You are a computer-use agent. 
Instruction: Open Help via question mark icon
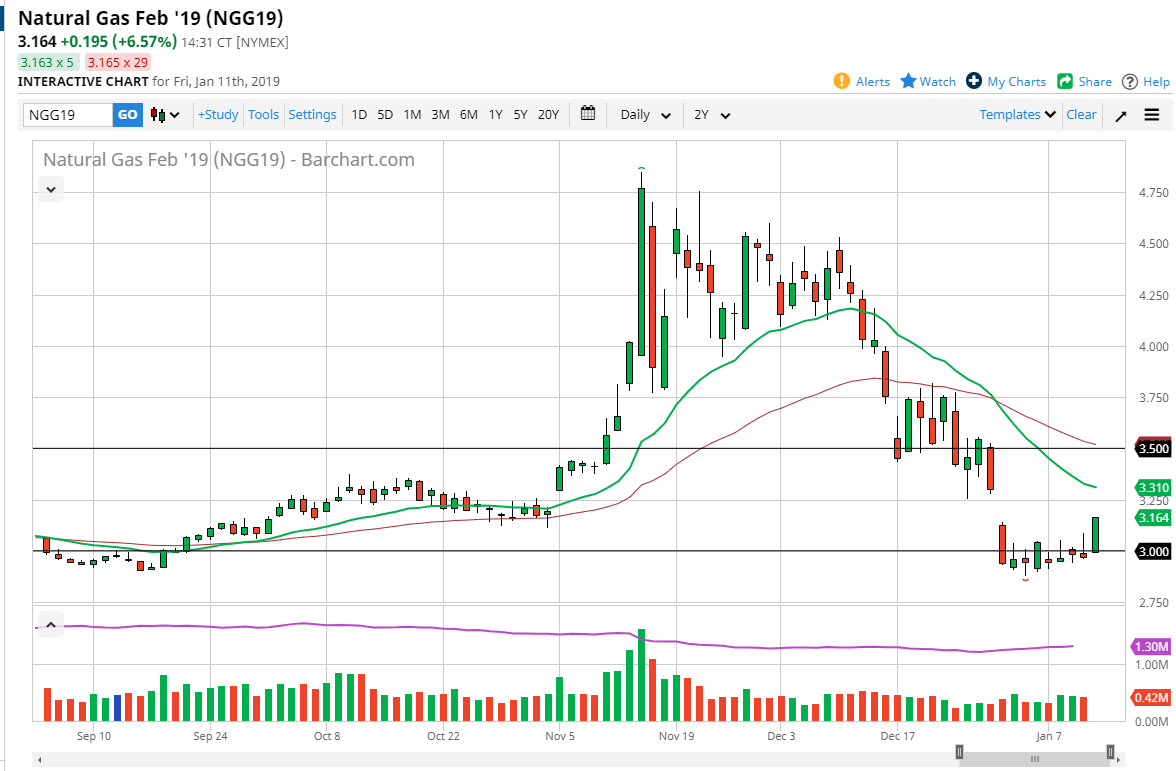click(1130, 82)
